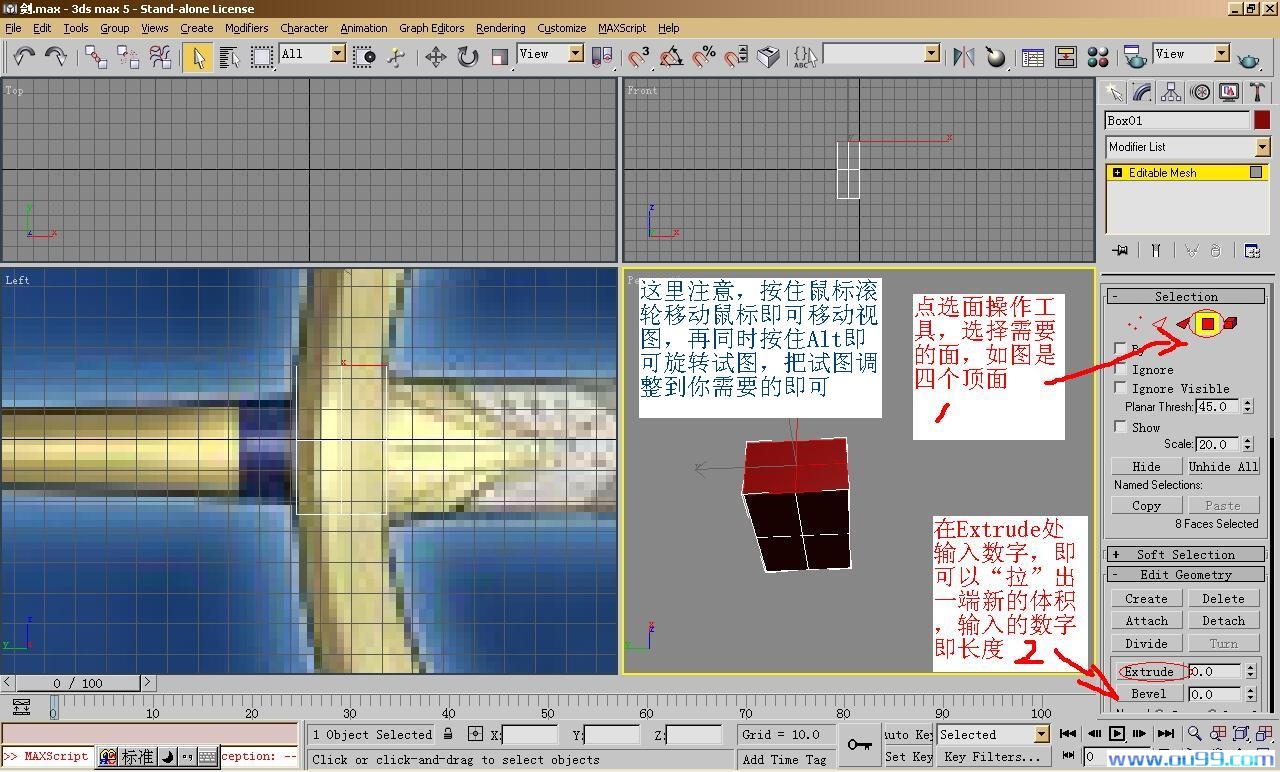Open the render type View dropdown
The width and height of the screenshot is (1280, 772).
tap(1191, 54)
